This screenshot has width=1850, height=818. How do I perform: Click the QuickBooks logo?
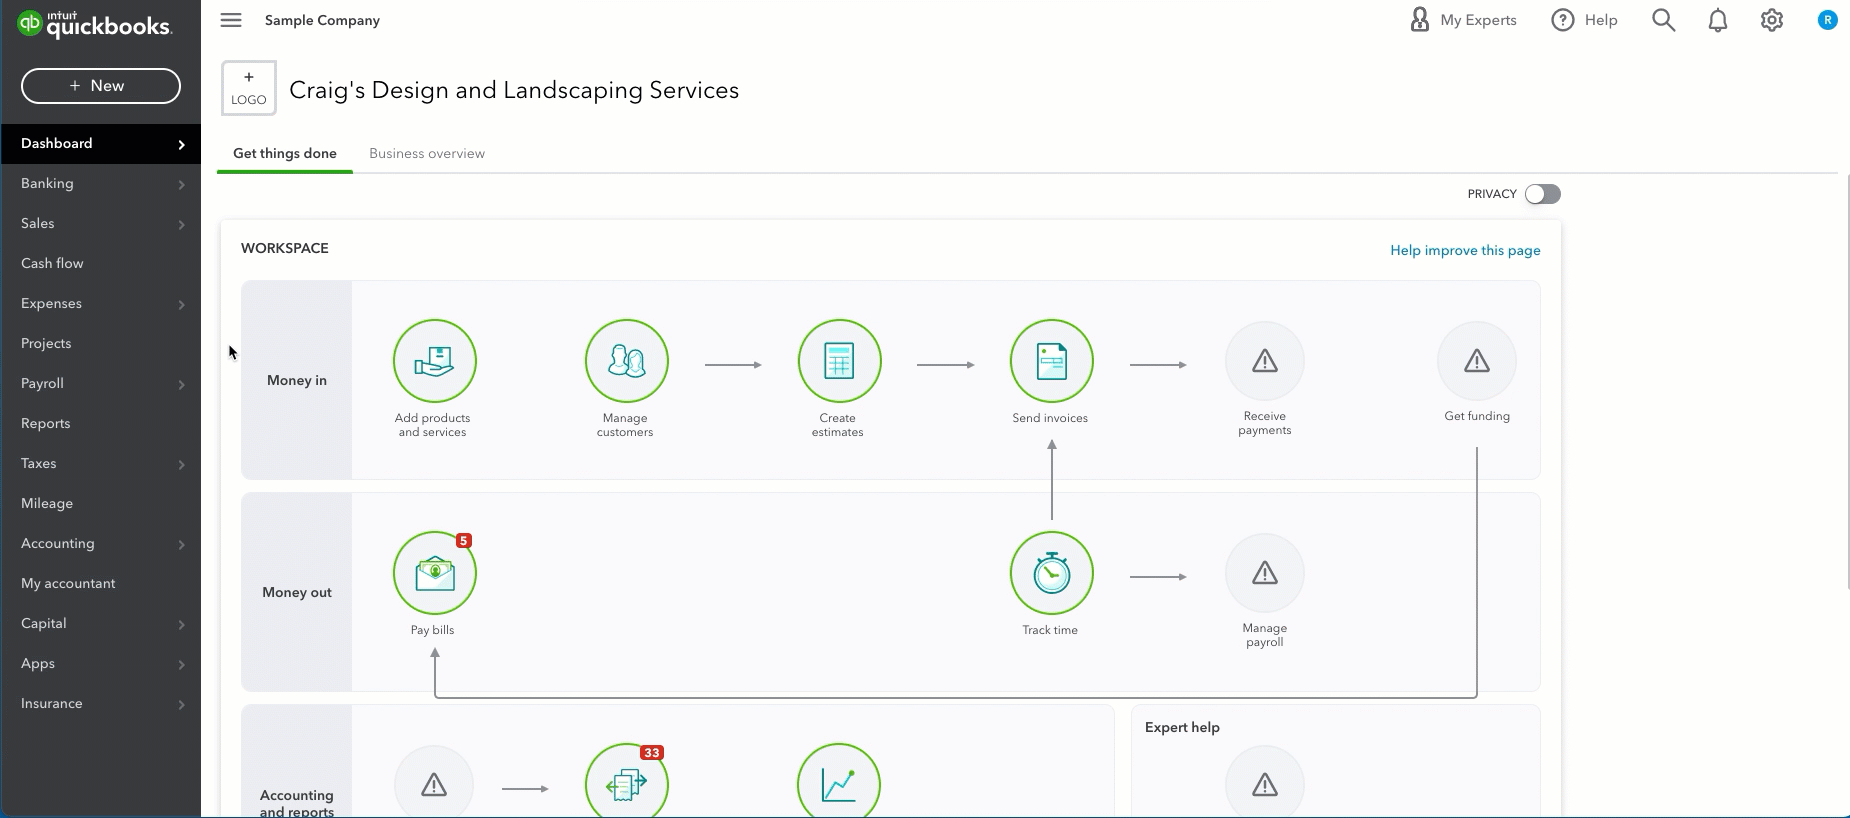pos(95,24)
